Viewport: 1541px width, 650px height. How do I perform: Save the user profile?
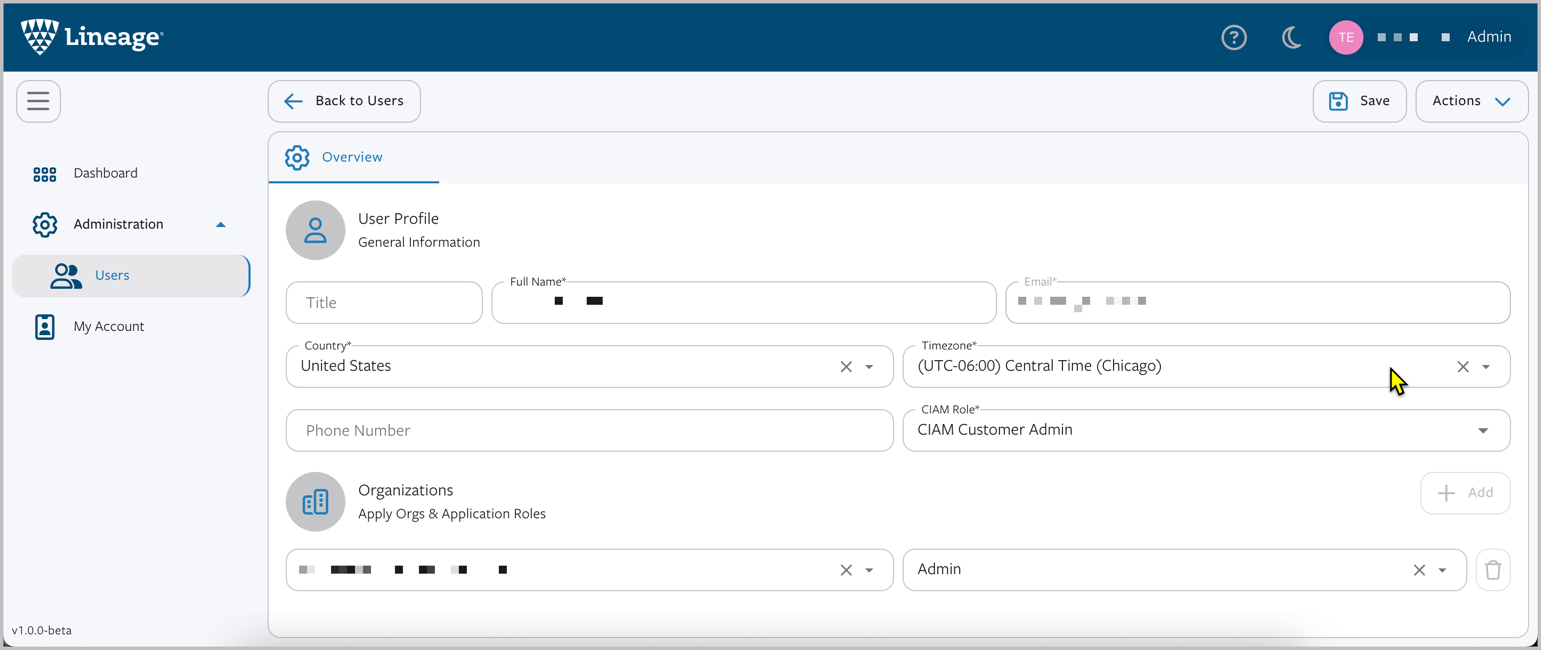tap(1359, 101)
